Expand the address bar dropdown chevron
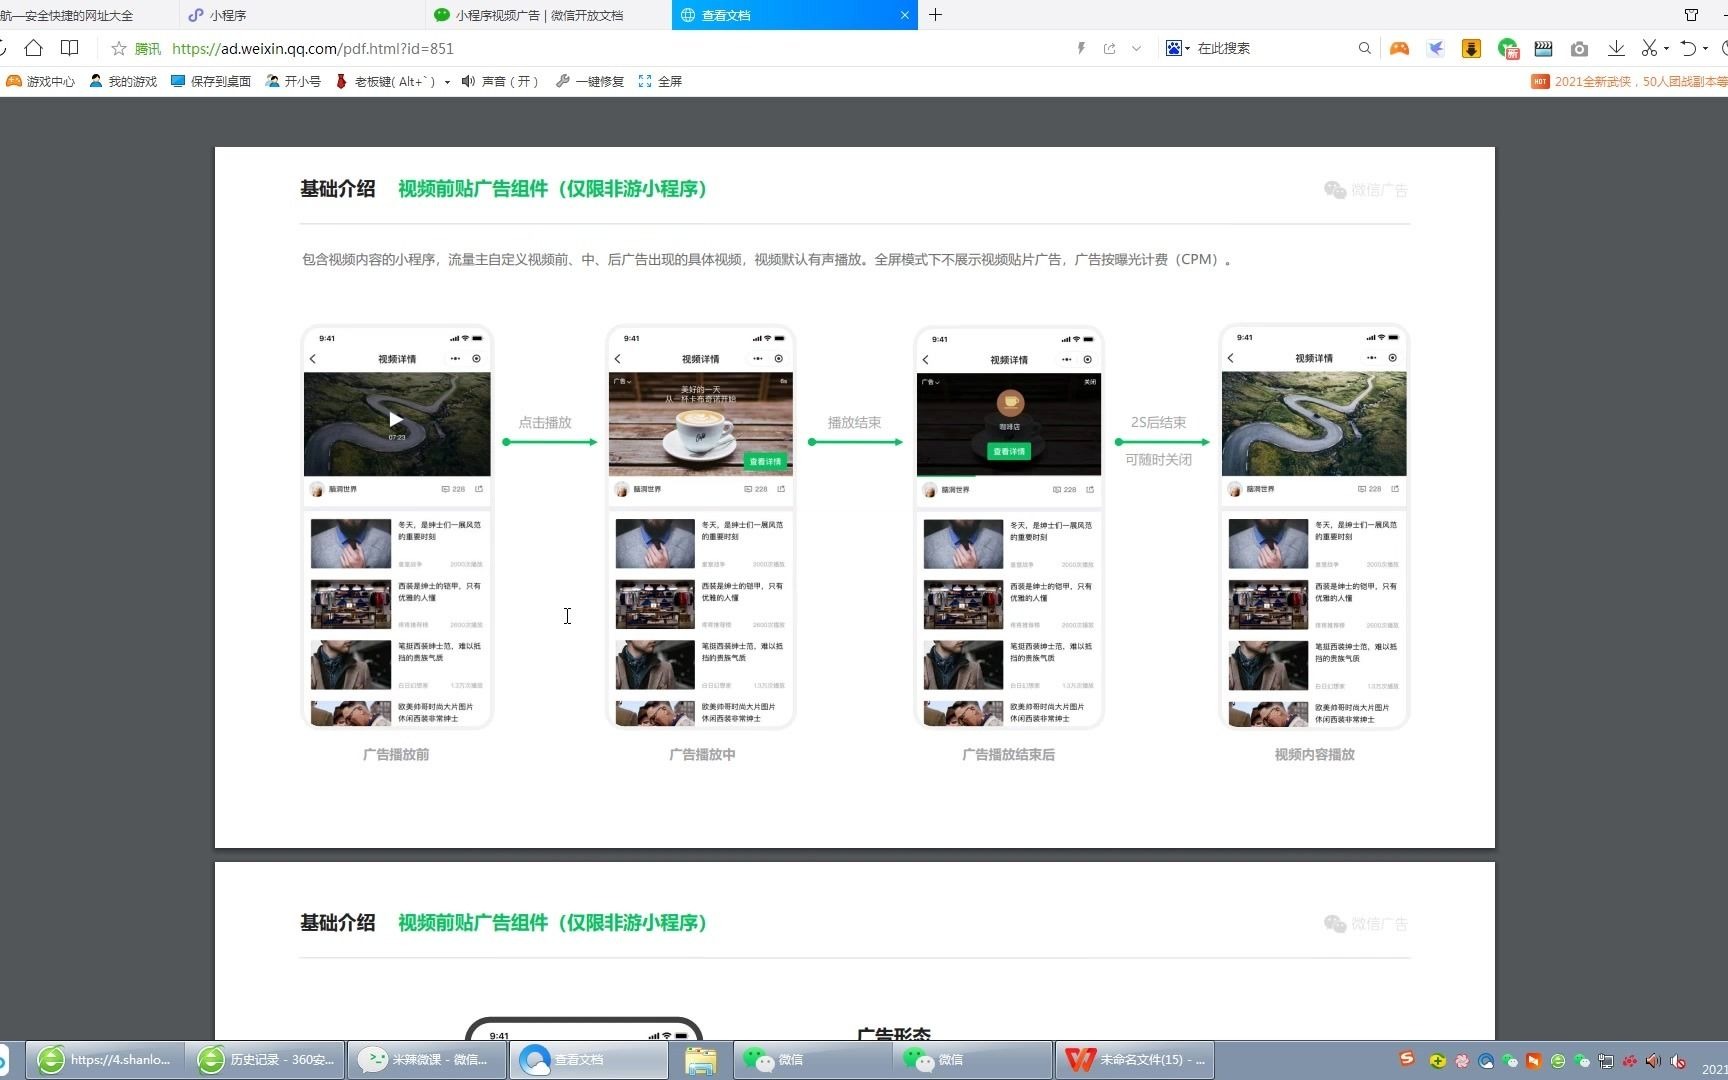Viewport: 1728px width, 1080px height. click(1136, 48)
